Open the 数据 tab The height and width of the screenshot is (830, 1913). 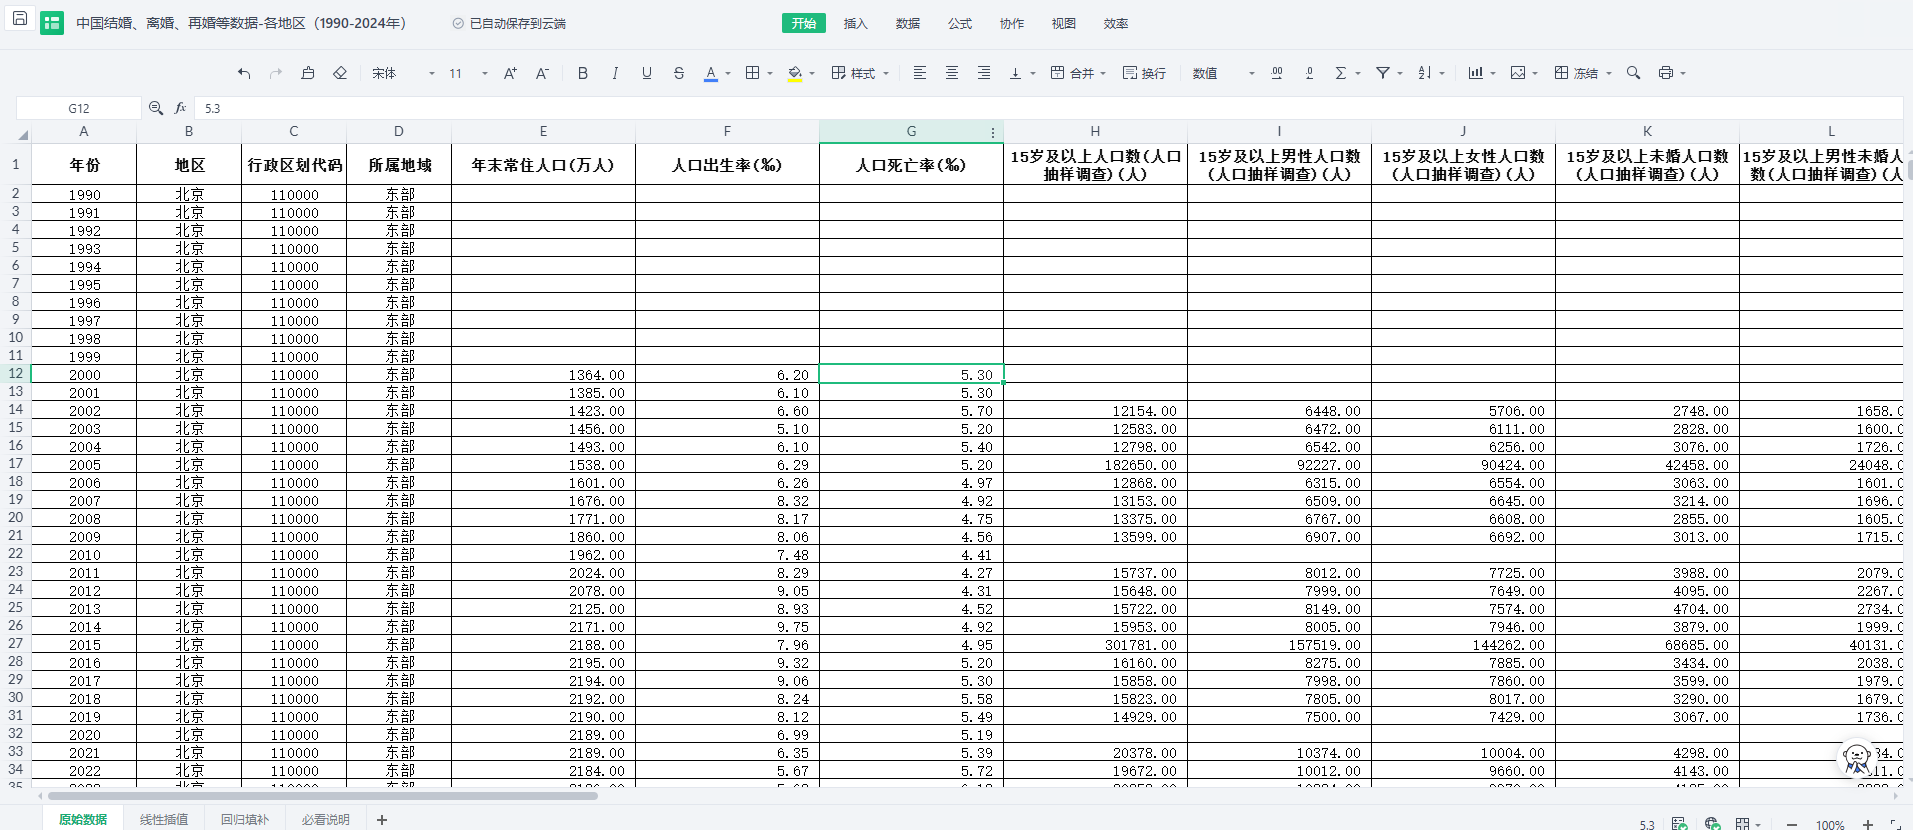click(908, 23)
